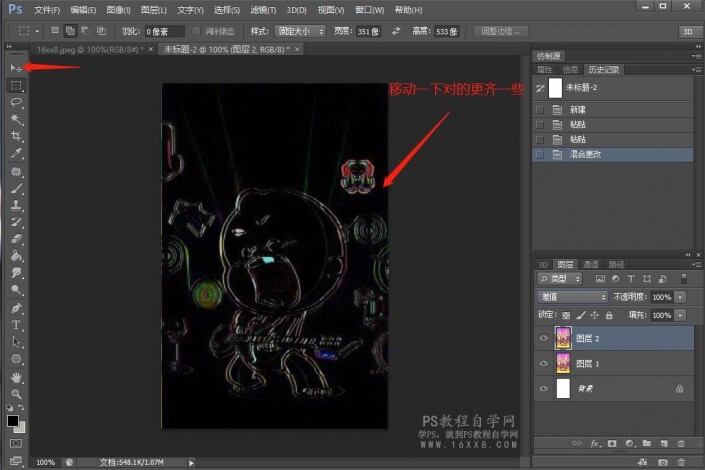Viewport: 705px width, 470px height.
Task: Expand the layer opacity slider dropdown
Action: coord(681,297)
